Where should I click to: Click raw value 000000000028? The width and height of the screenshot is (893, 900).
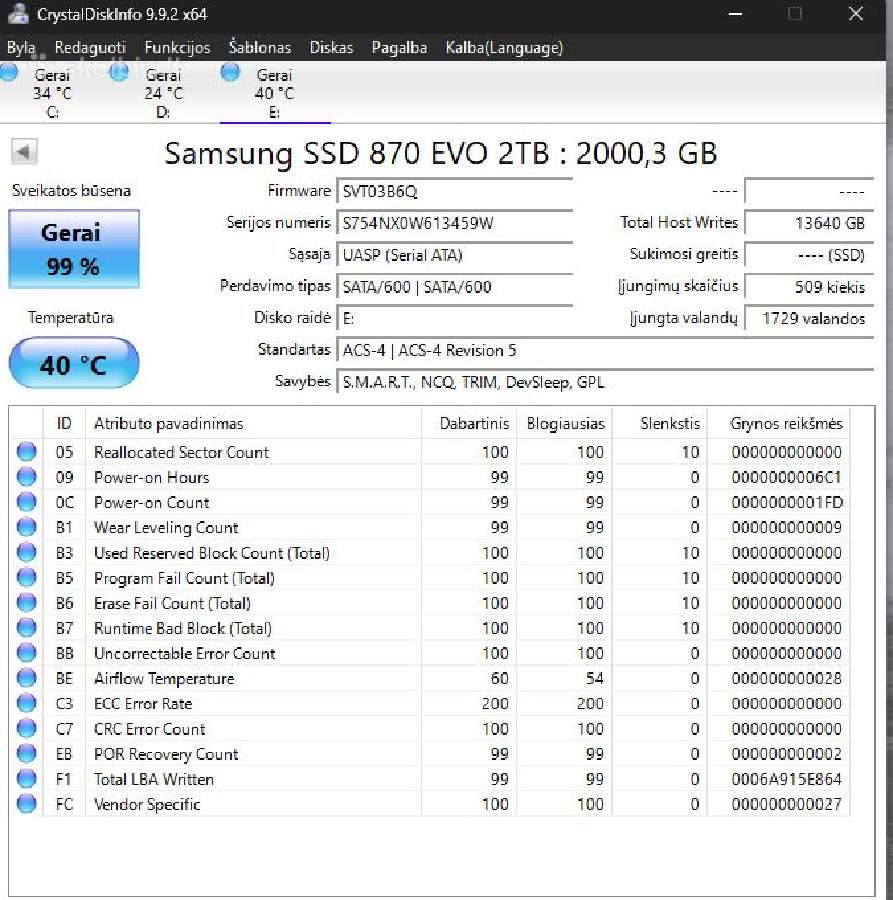point(786,678)
